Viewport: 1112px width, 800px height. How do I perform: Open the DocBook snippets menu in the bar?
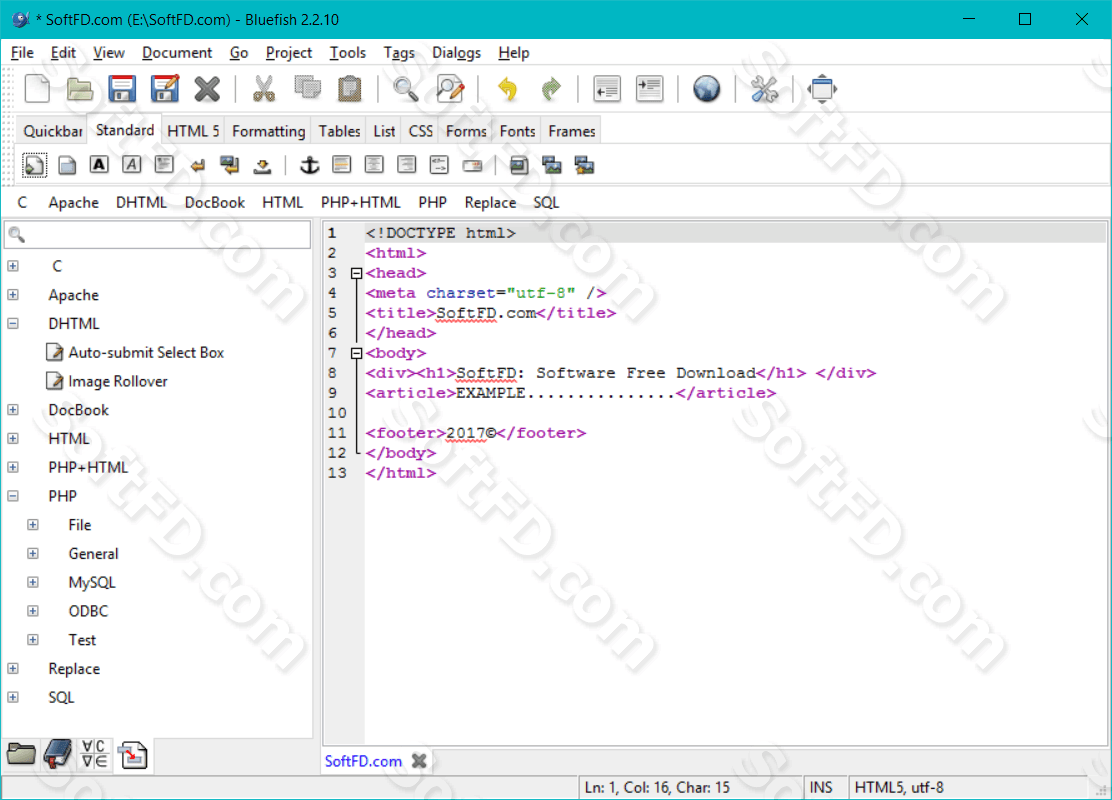pos(214,203)
